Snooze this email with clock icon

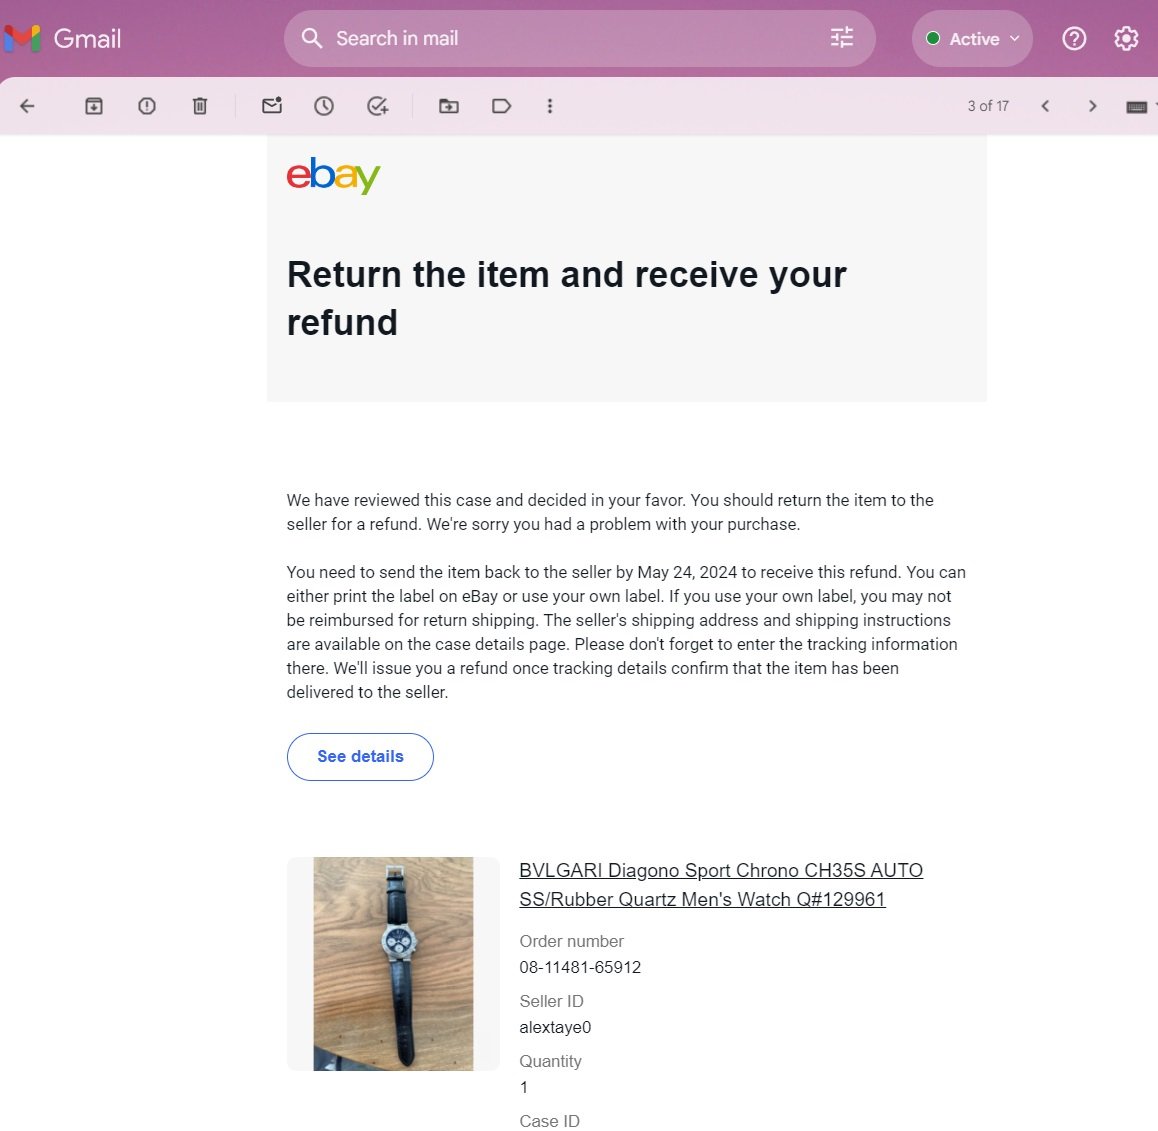324,106
